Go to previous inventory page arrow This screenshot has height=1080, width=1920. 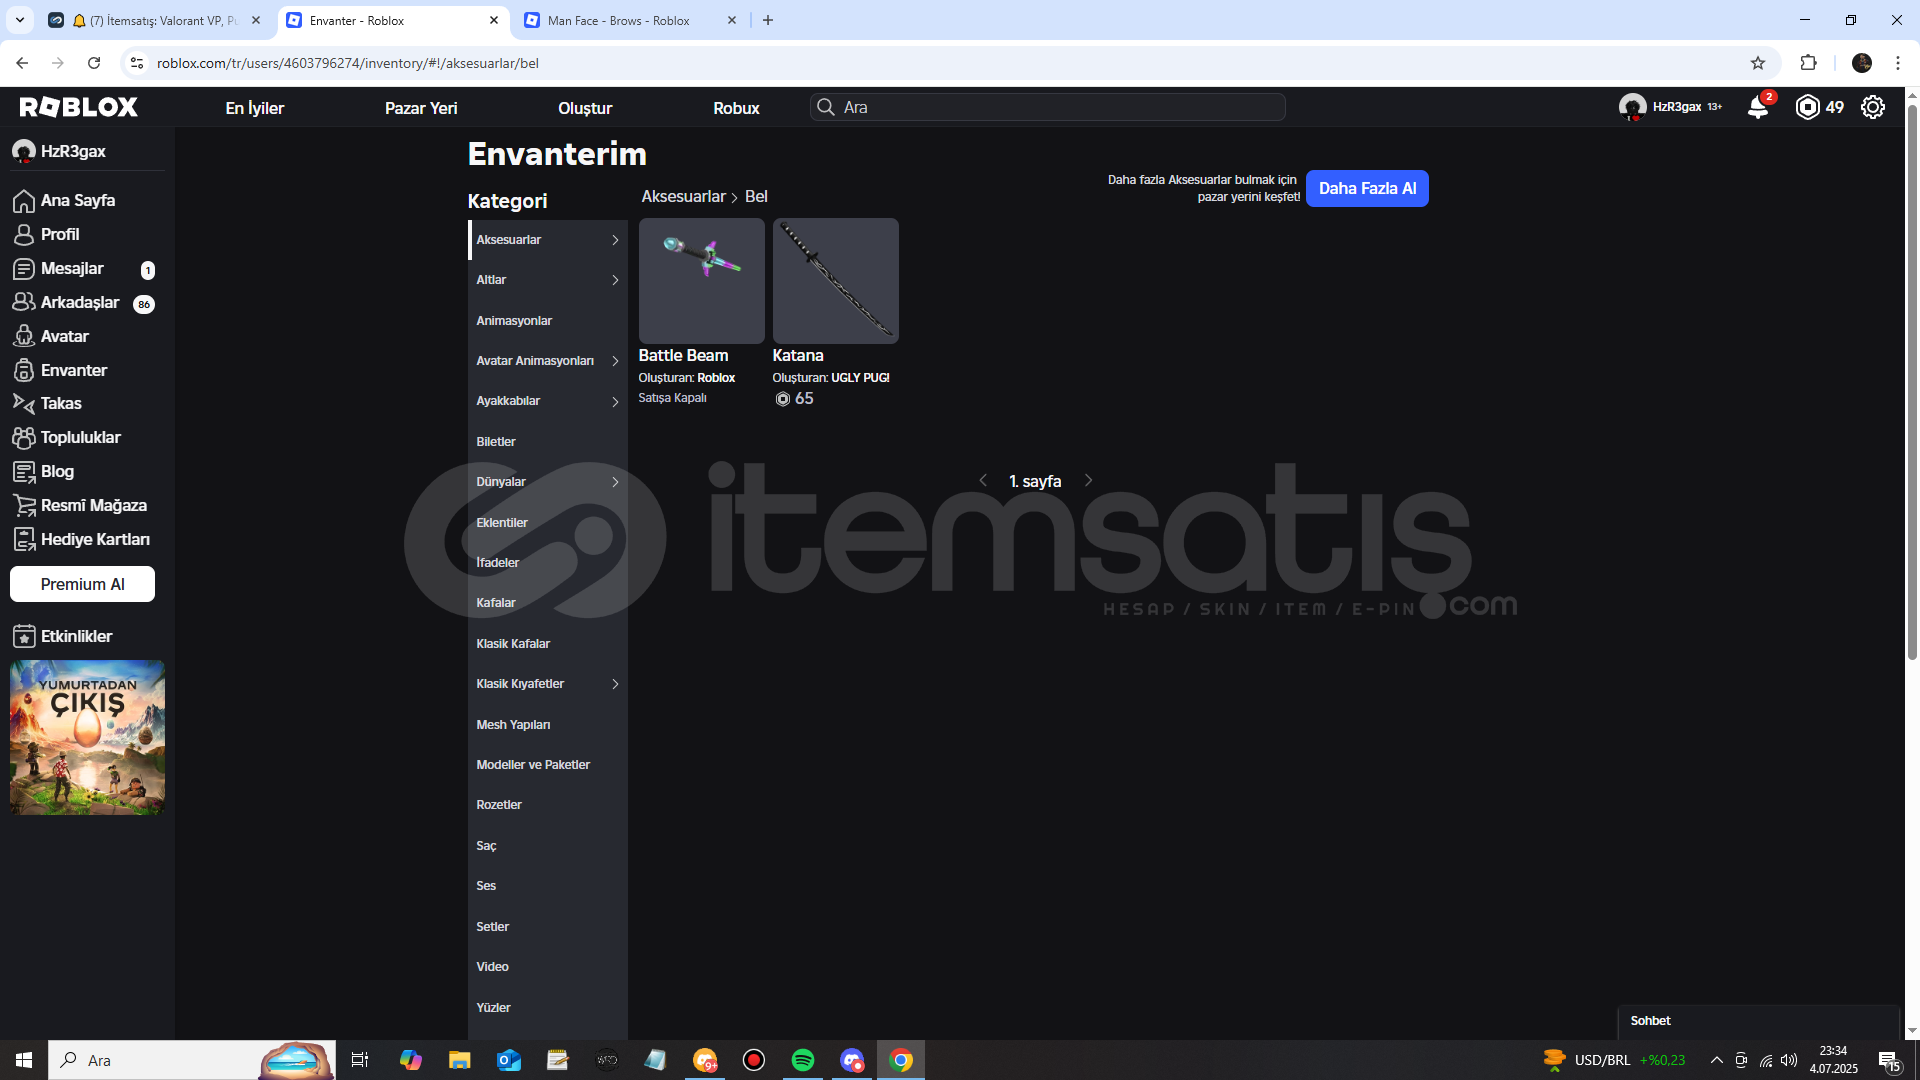(983, 481)
